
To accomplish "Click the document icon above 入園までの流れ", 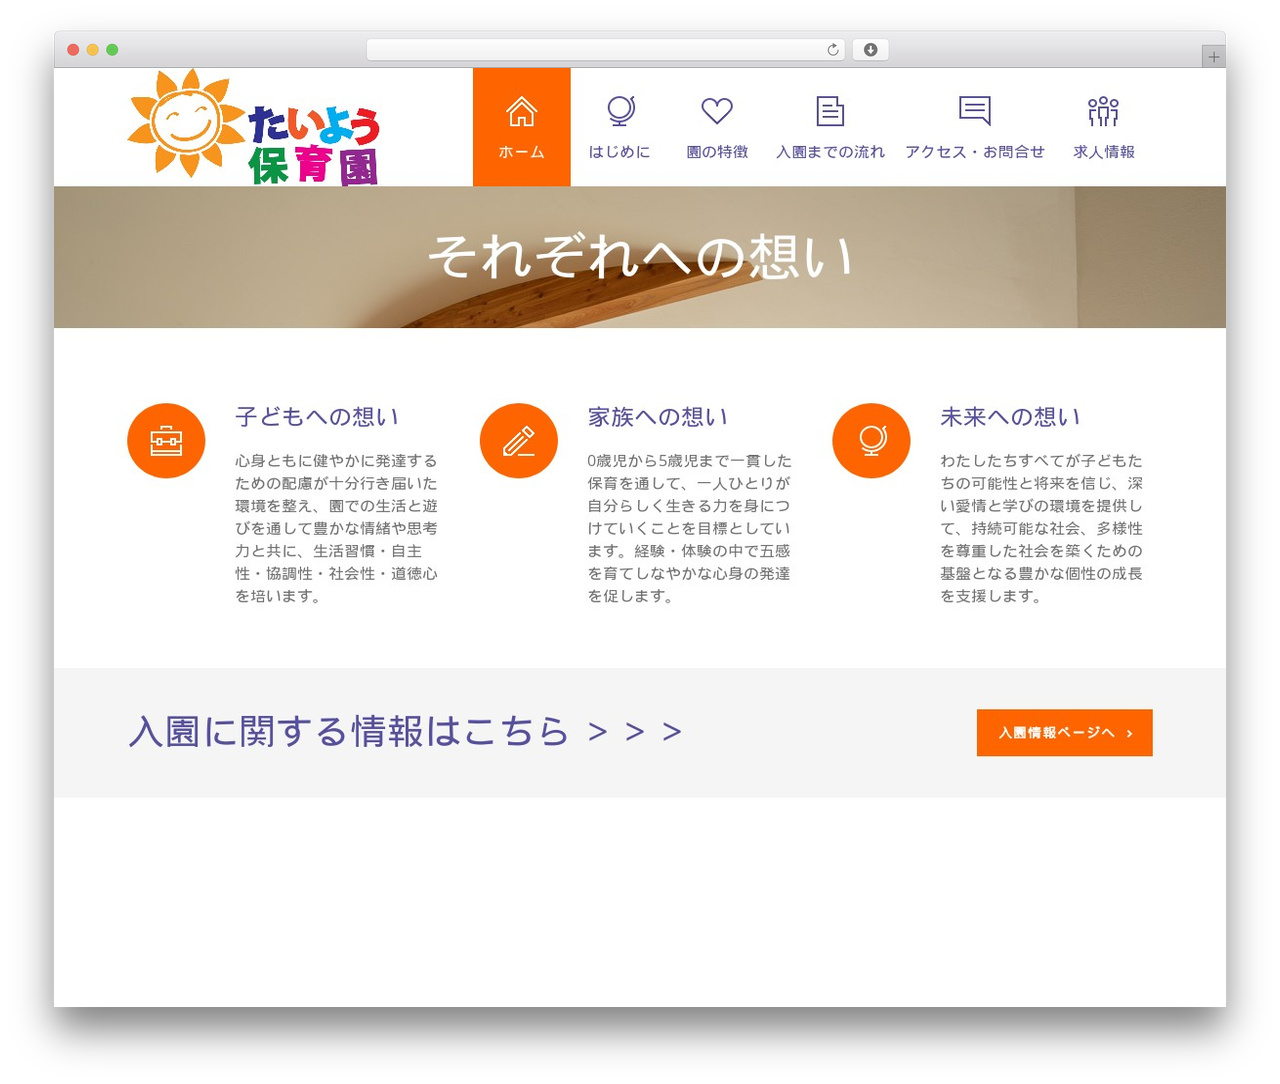I will 830,111.
